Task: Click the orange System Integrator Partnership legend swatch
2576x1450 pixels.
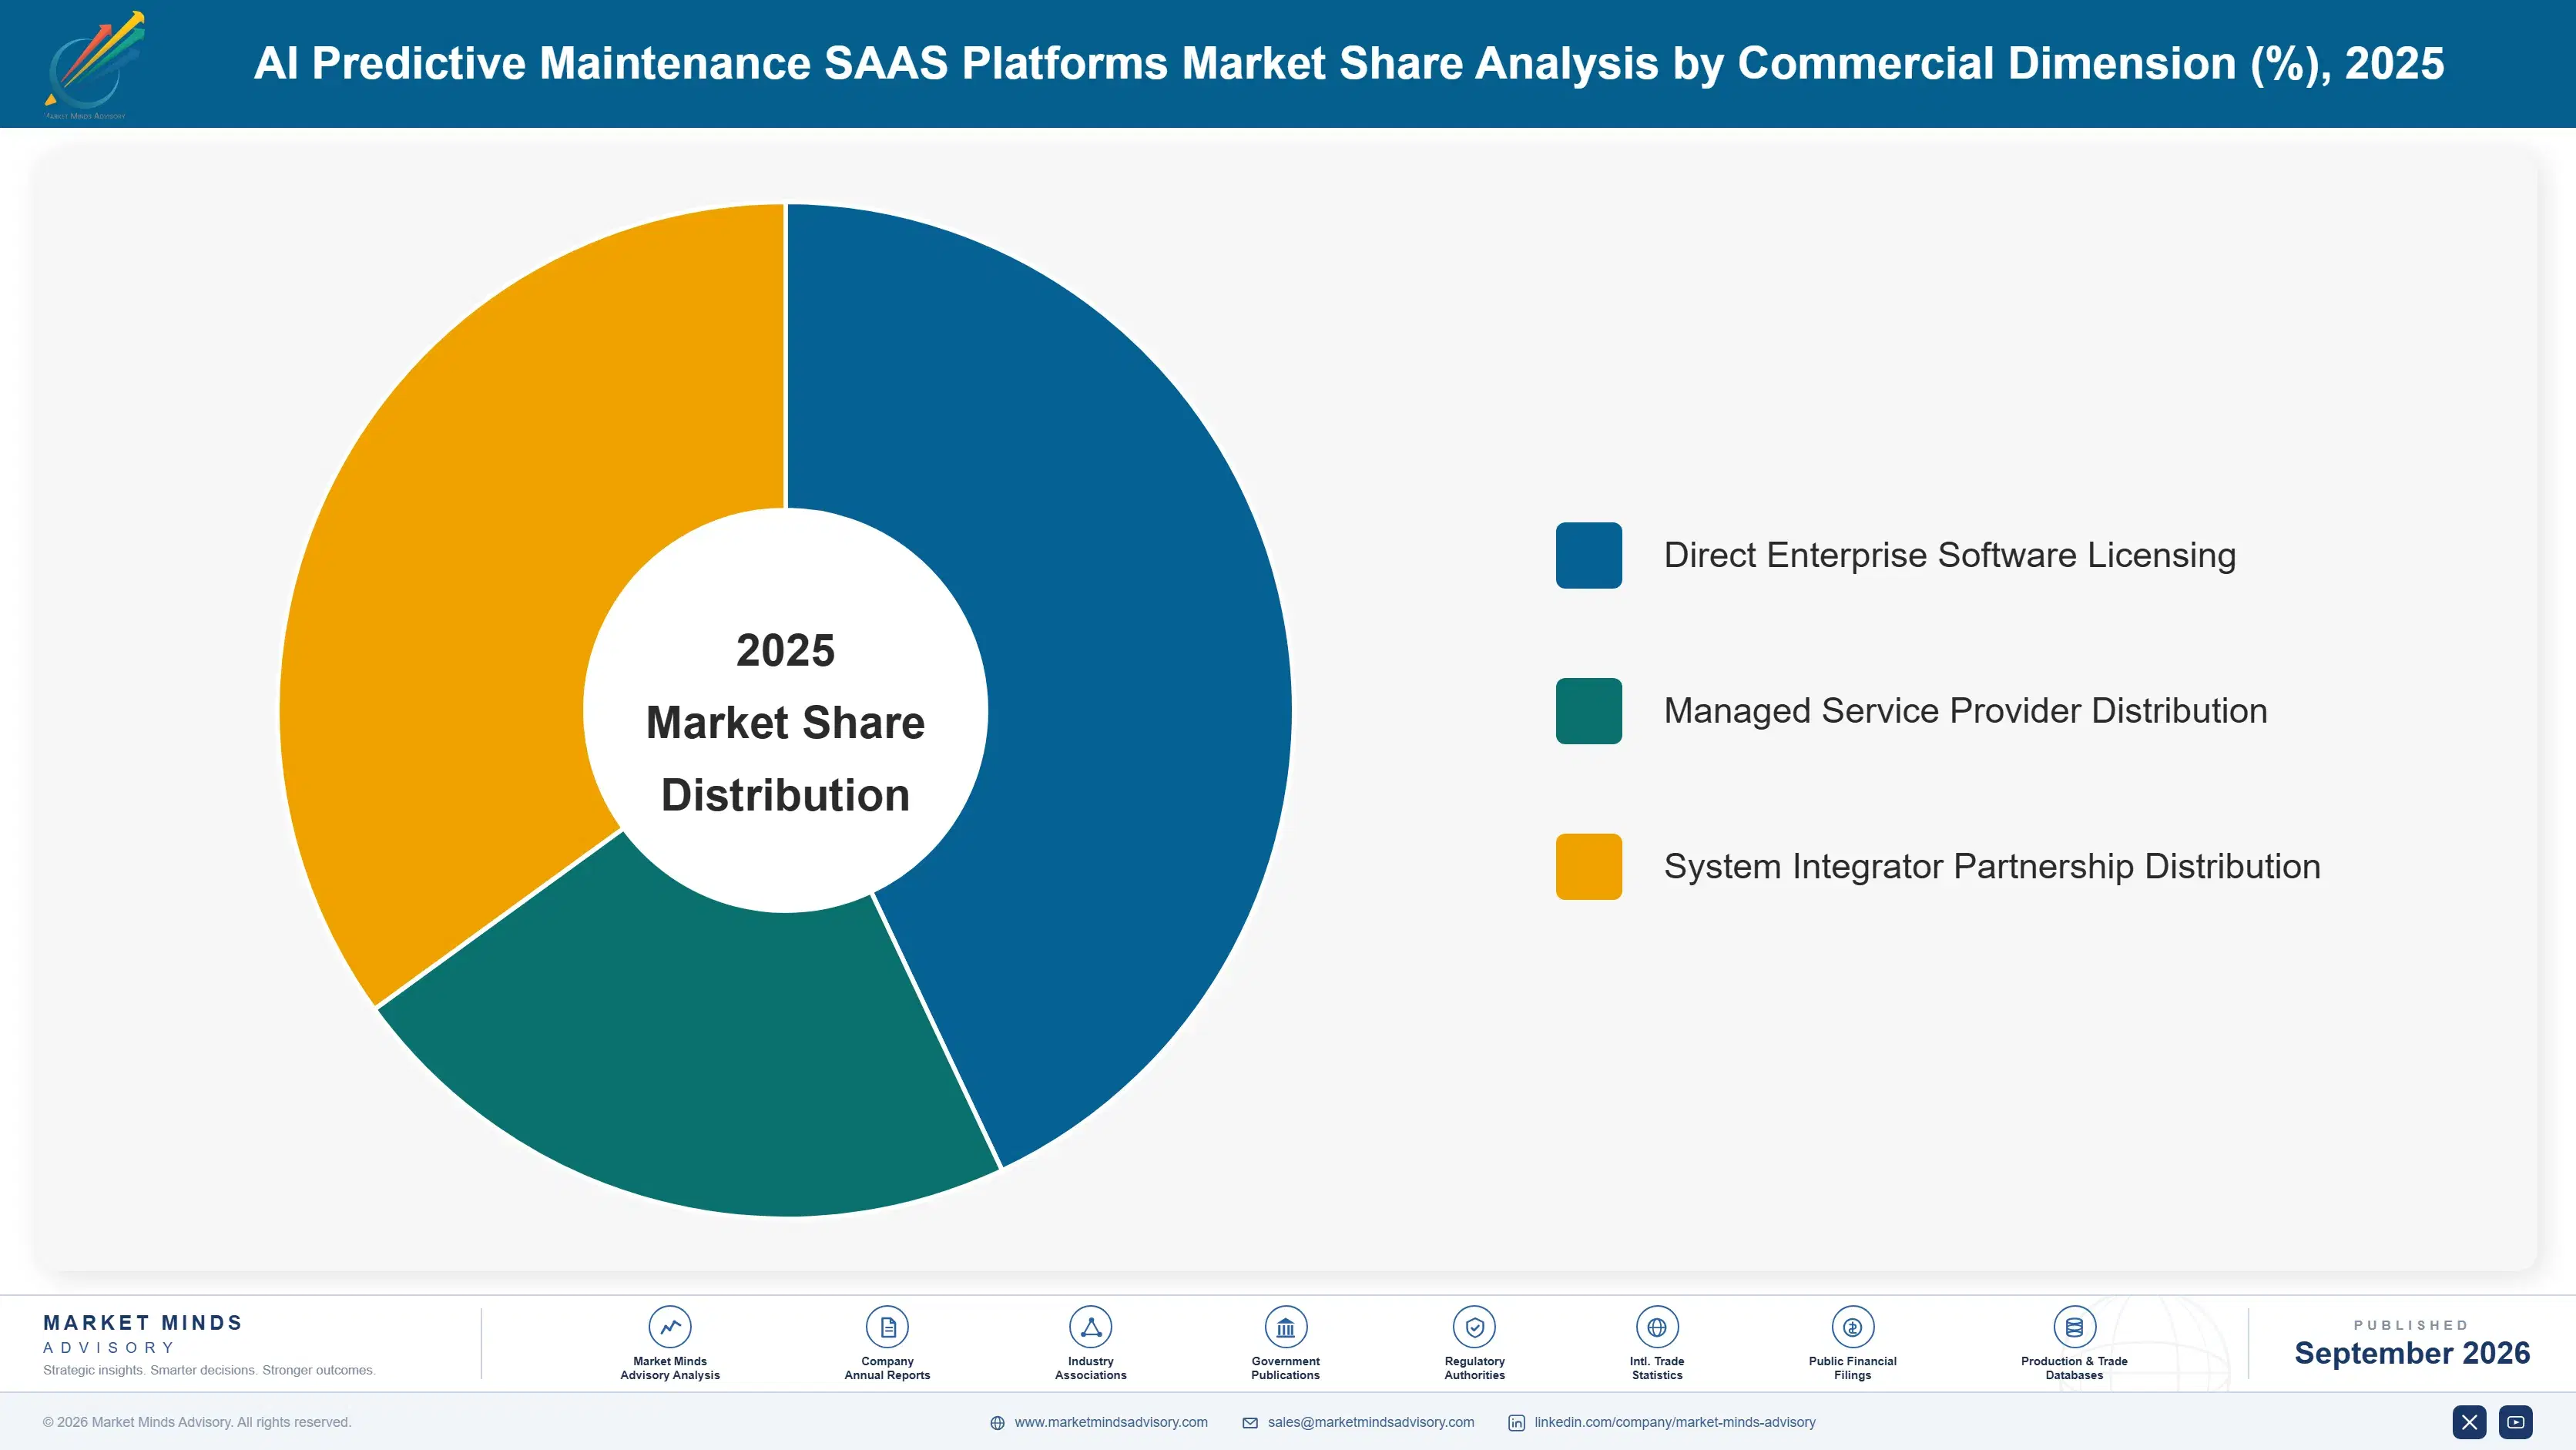Action: click(x=1588, y=867)
